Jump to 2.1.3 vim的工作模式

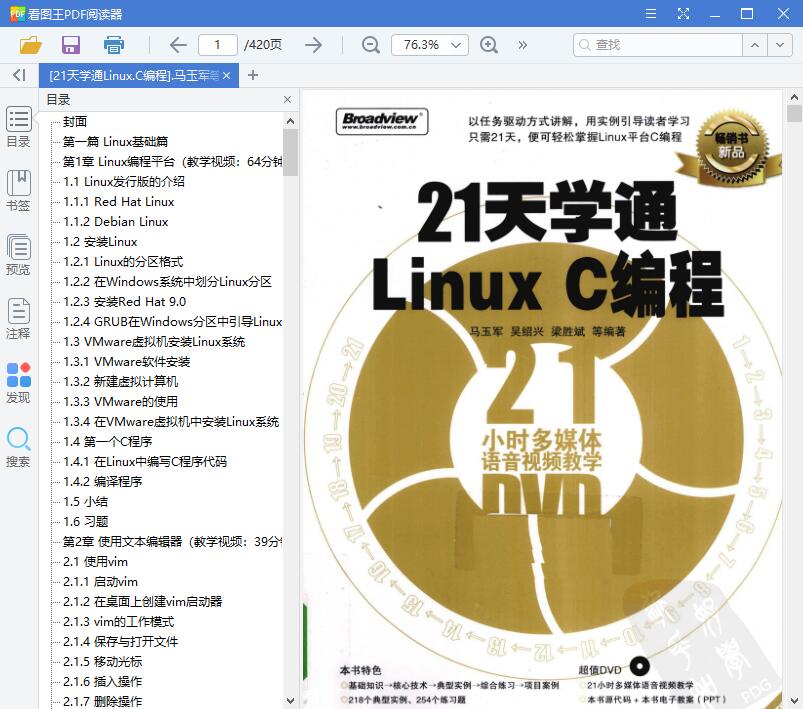(119, 621)
